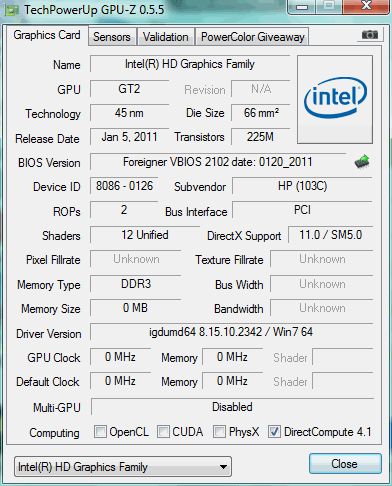392x486 pixels.
Task: Click the dropdown arrow beside Intel(R) HD Graphics Family
Action: tap(224, 467)
